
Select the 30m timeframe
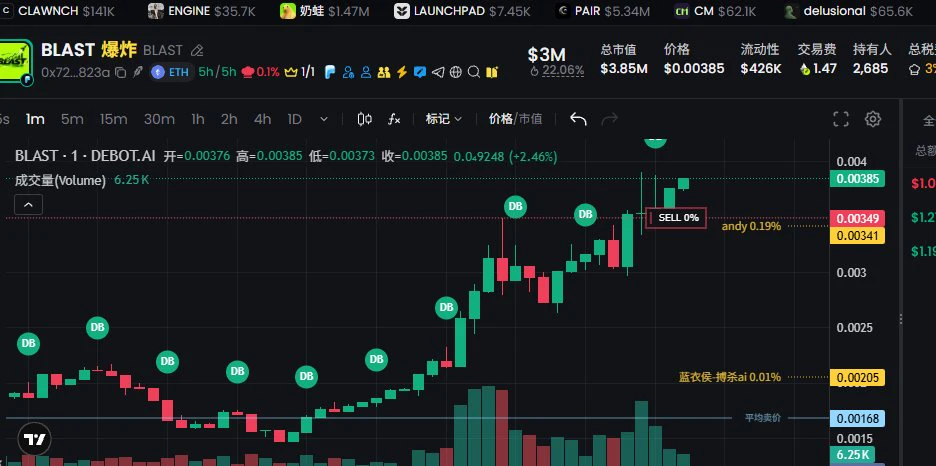[159, 119]
